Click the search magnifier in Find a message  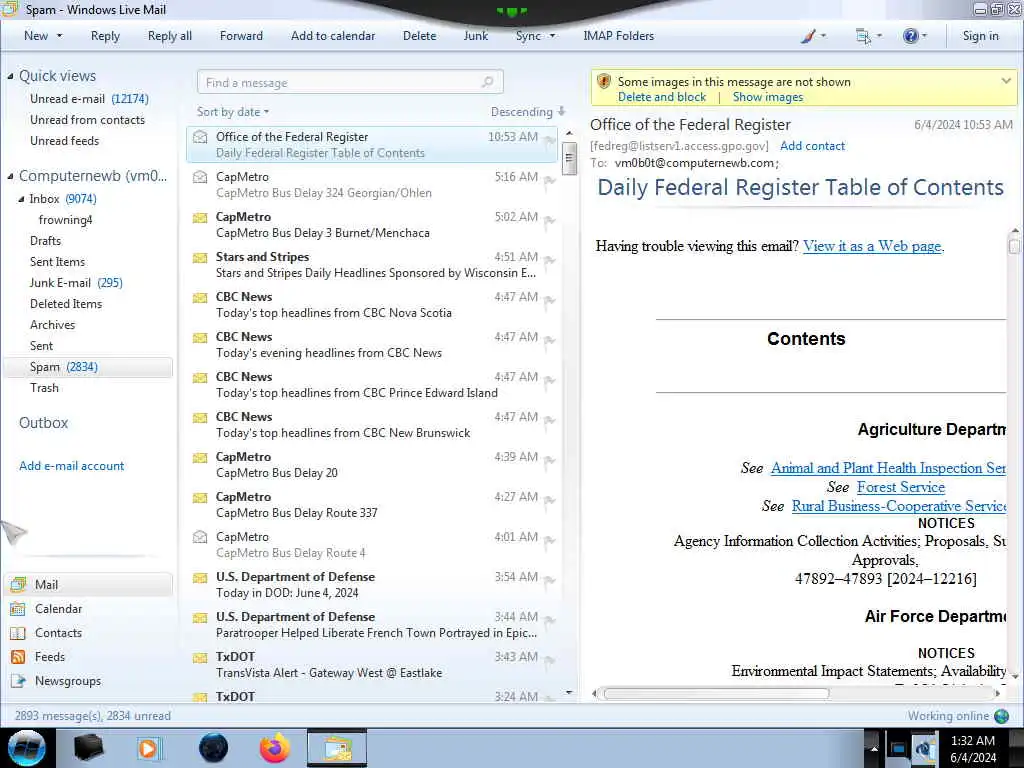[x=487, y=82]
